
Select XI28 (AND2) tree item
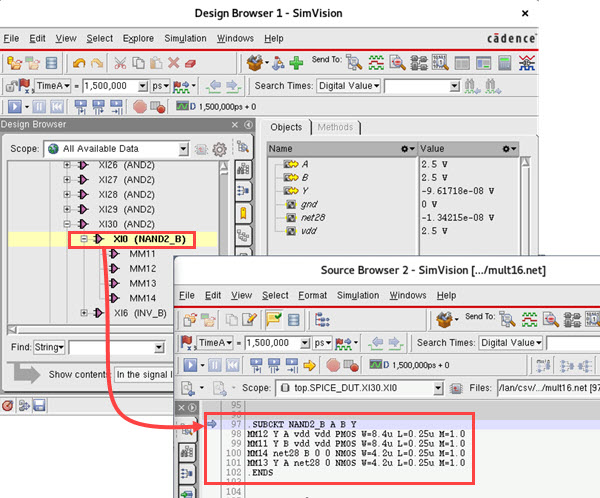click(x=126, y=194)
